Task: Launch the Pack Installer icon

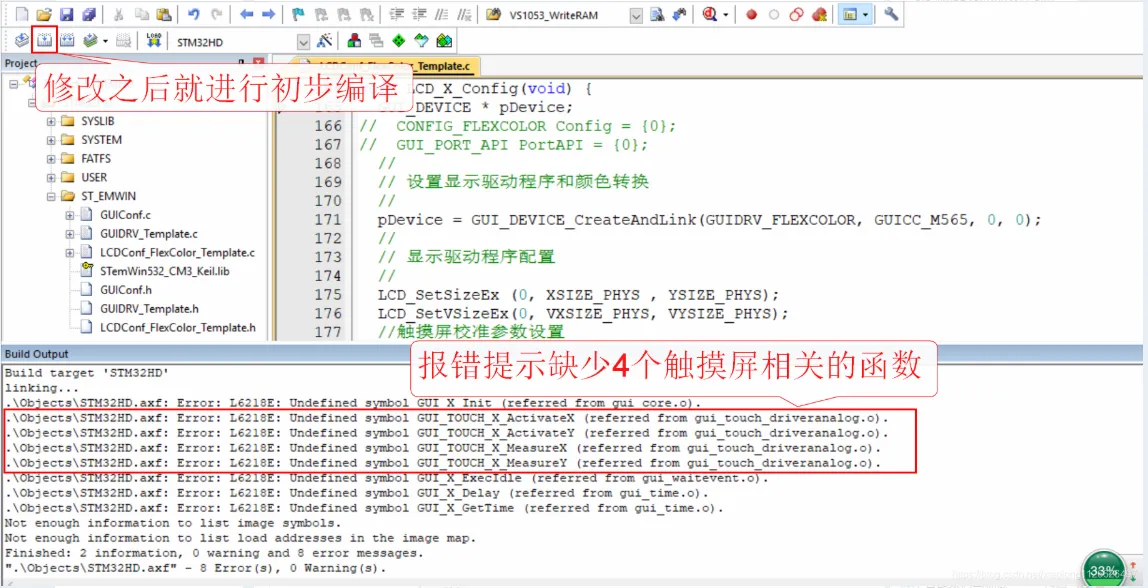Action: 444,40
